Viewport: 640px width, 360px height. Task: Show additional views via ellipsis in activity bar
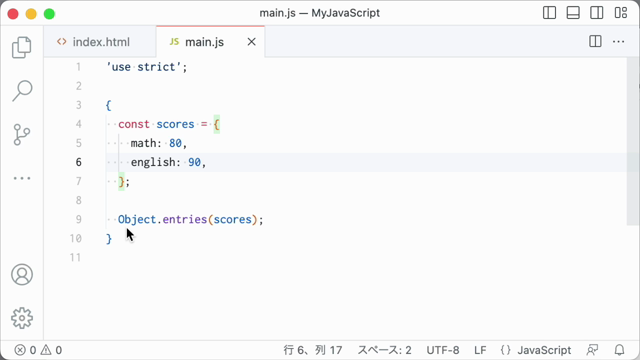[x=22, y=178]
